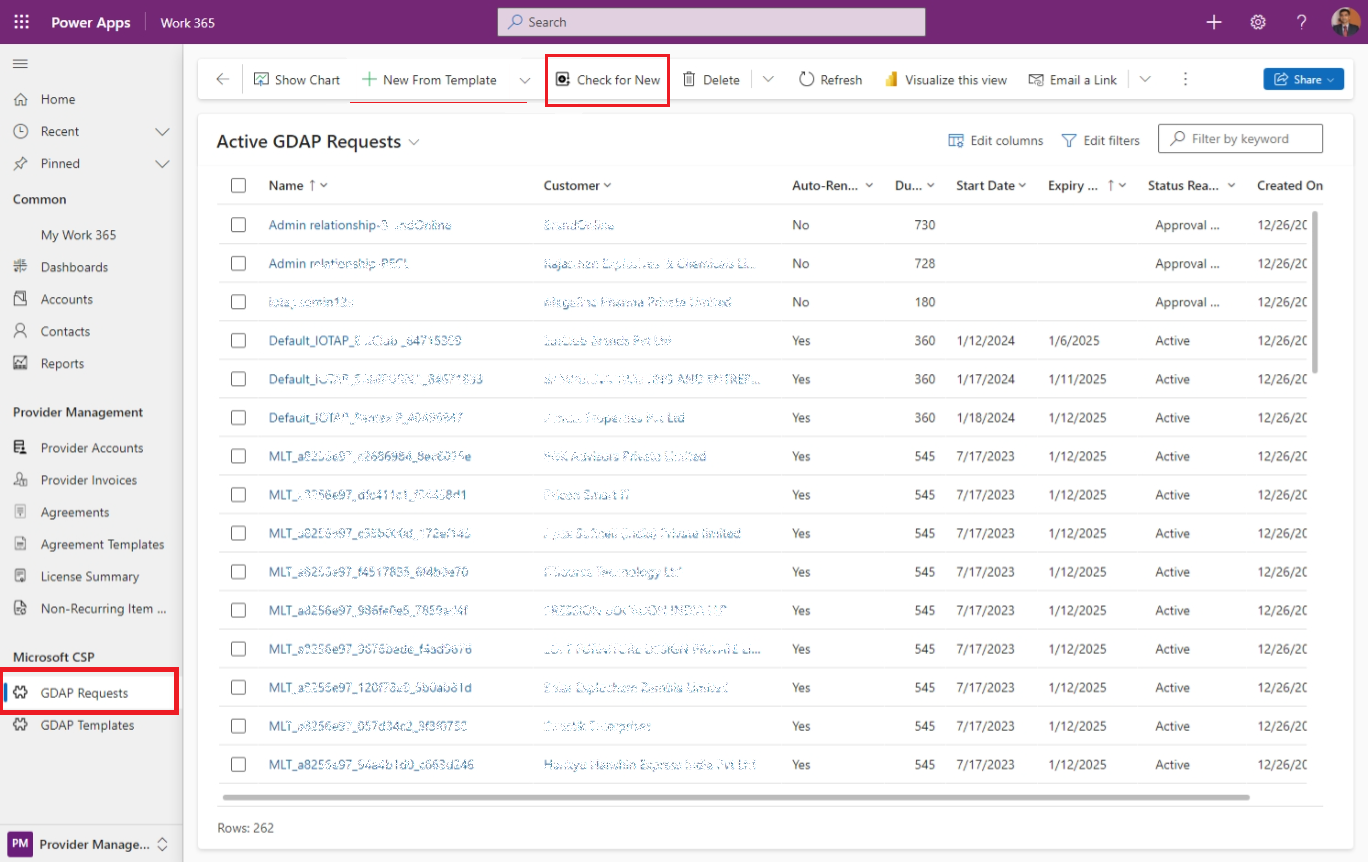
Task: Select the row with duration 730
Action: click(x=238, y=225)
